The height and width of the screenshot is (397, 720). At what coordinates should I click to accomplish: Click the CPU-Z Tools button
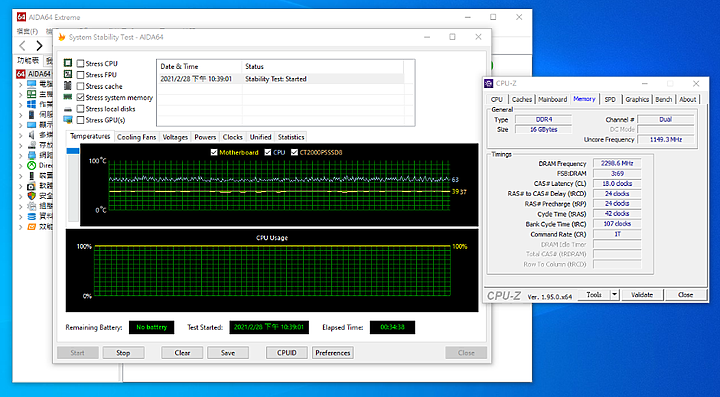tap(594, 295)
